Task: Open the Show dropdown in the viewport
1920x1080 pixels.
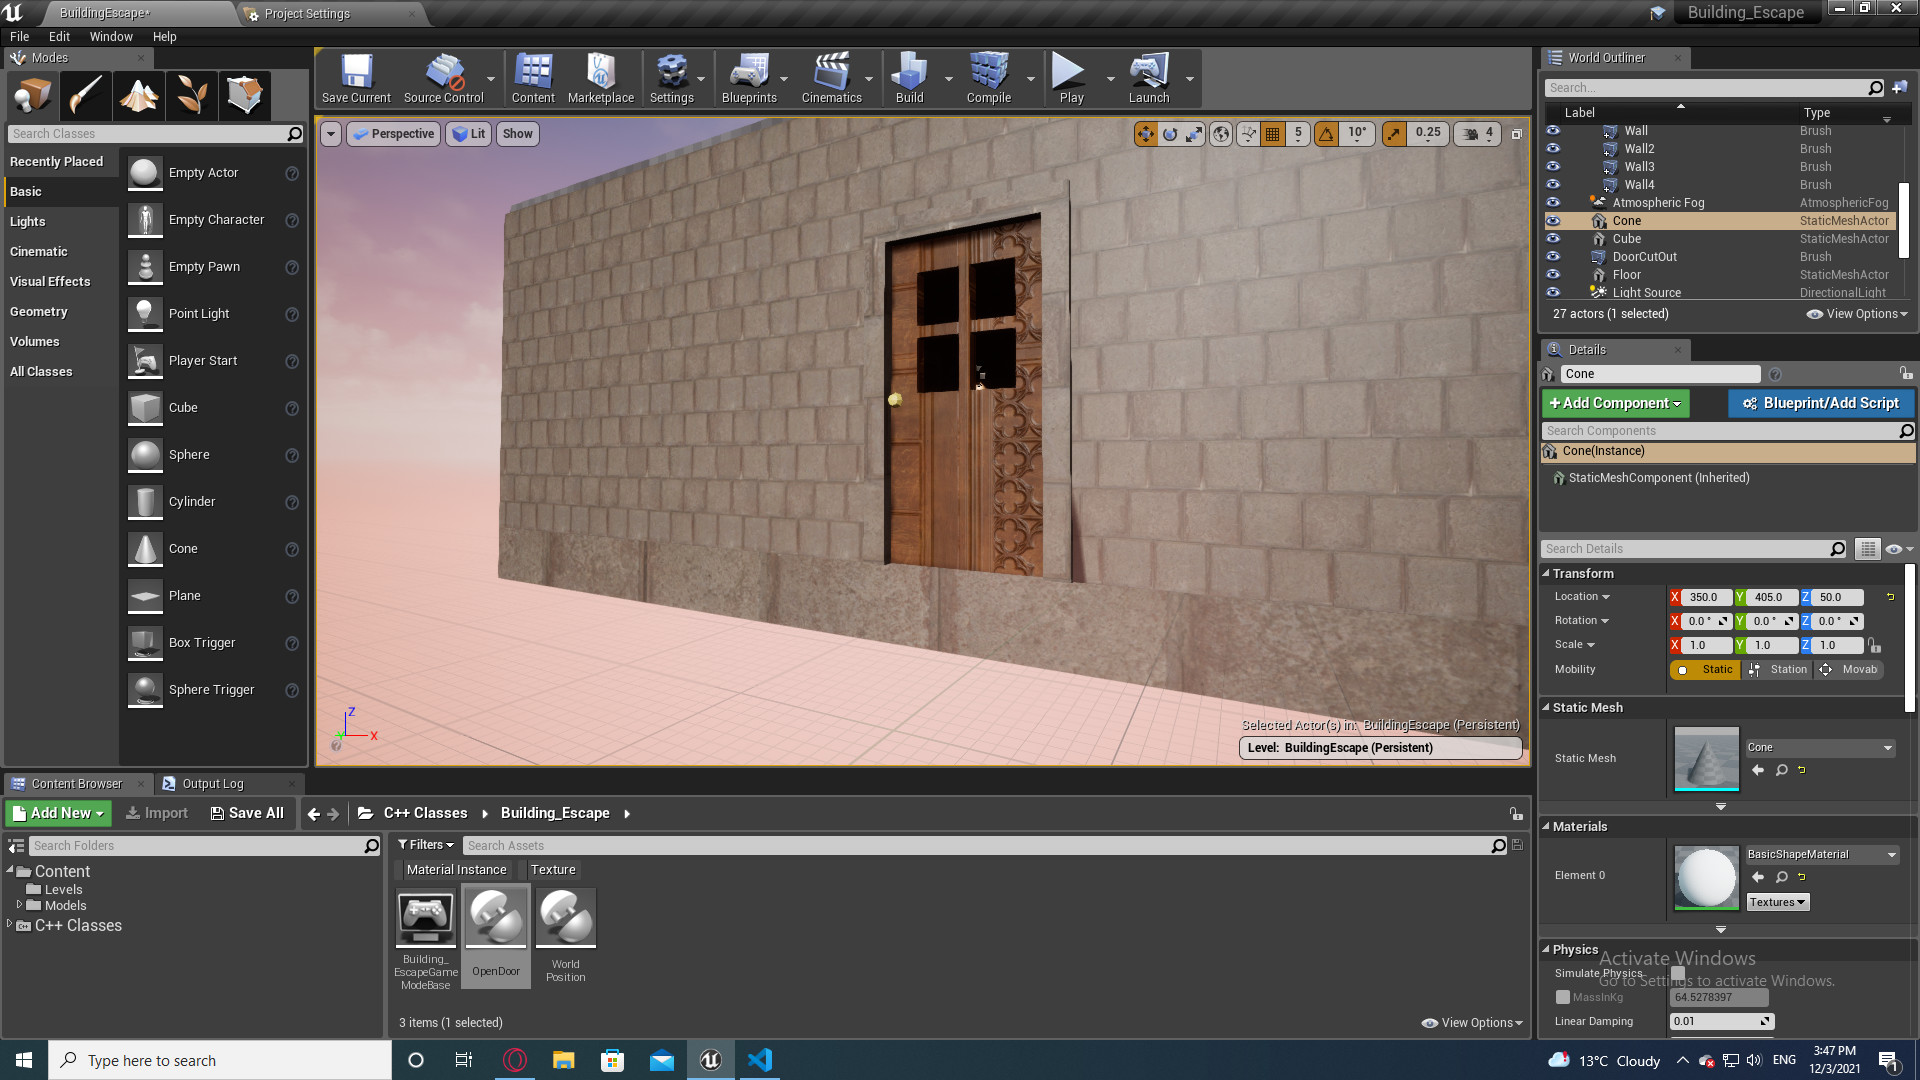Action: tap(517, 133)
